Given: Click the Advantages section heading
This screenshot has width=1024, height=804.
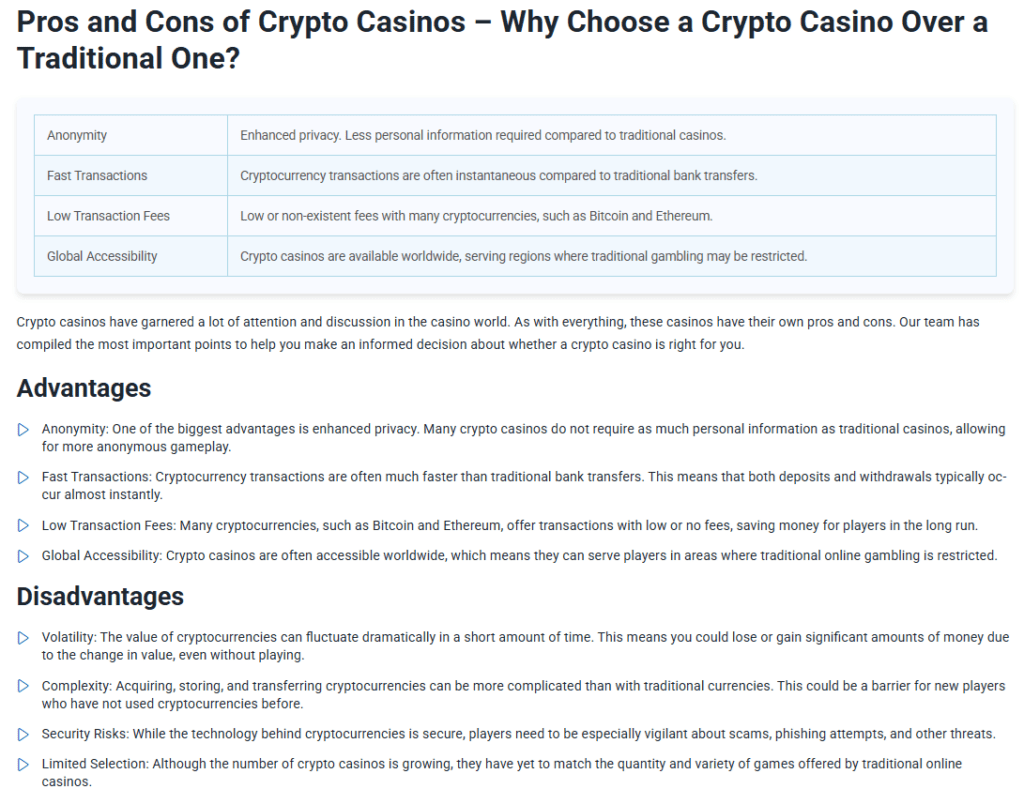Looking at the screenshot, I should [84, 388].
